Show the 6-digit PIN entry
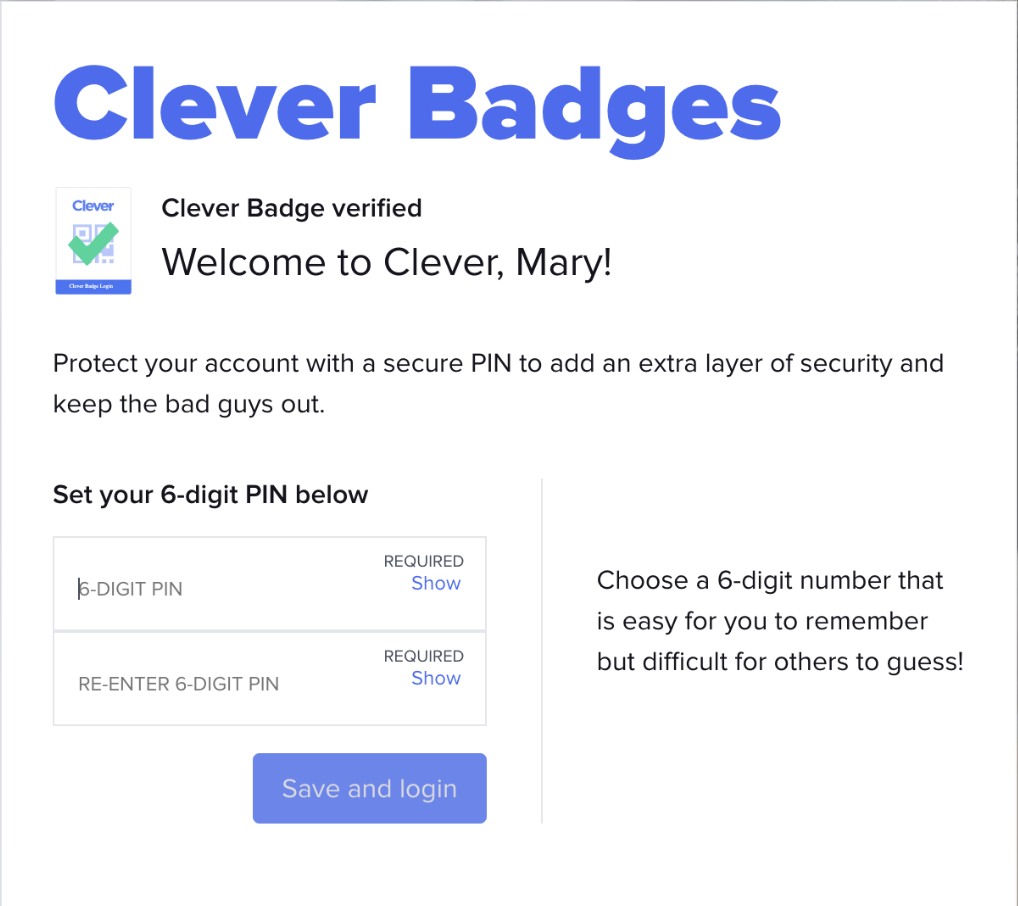 click(x=436, y=583)
